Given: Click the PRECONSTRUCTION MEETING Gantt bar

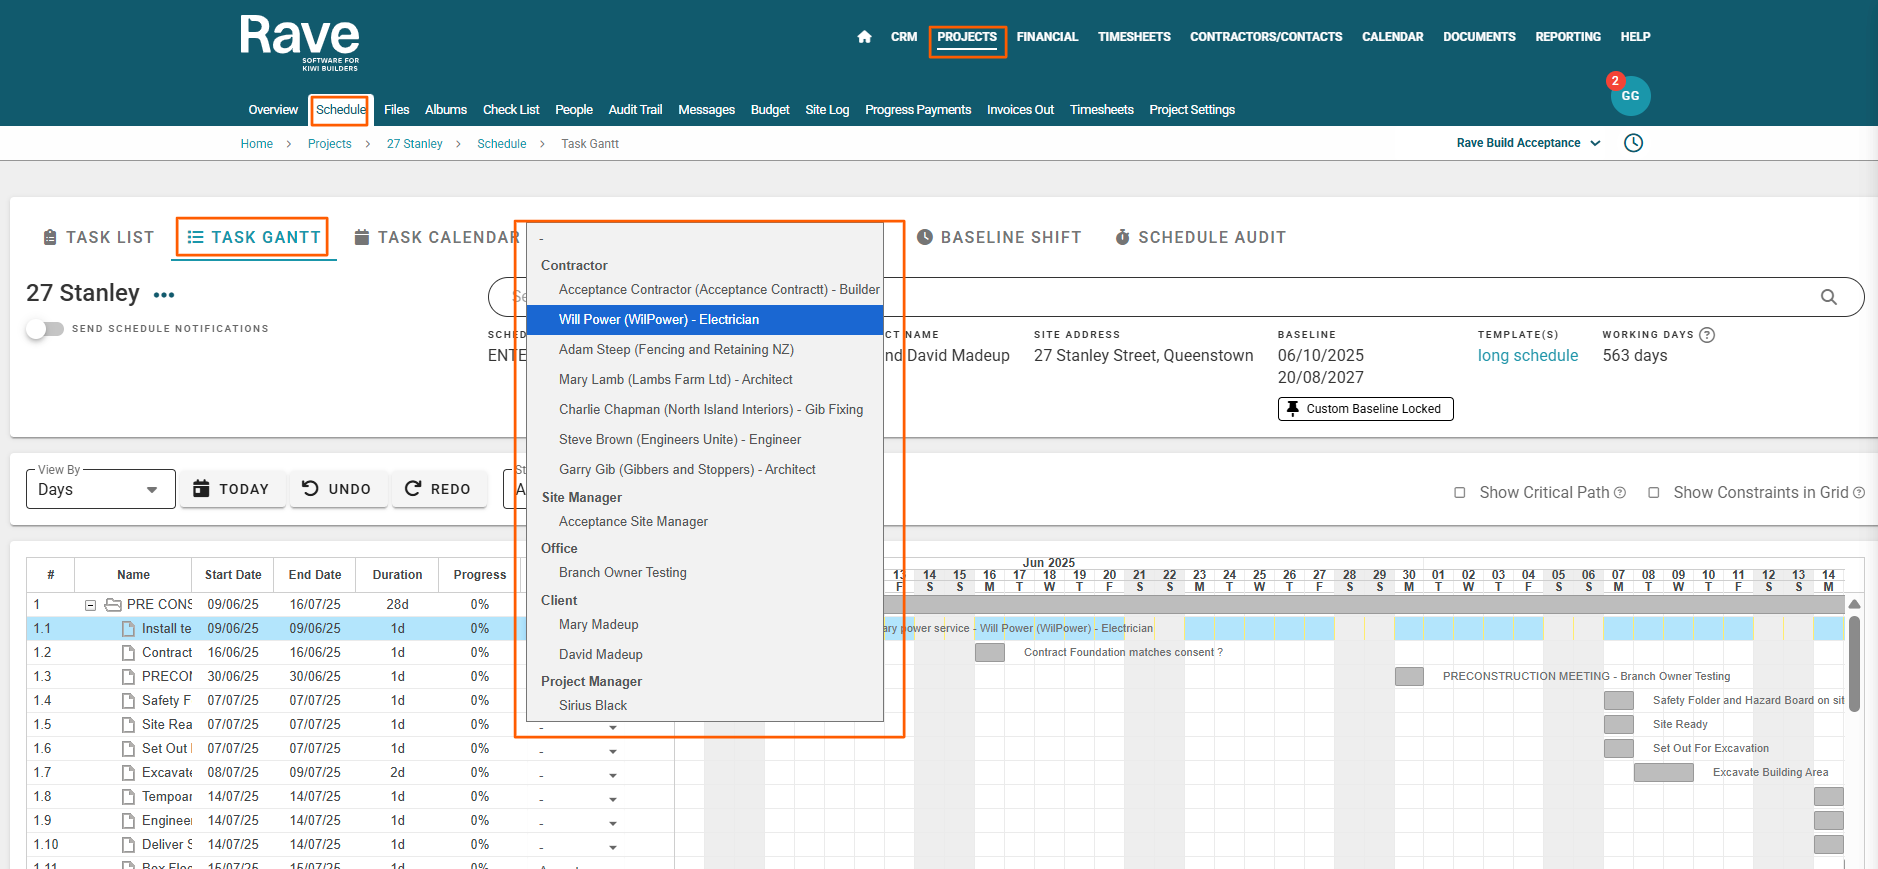Looking at the screenshot, I should point(1409,677).
